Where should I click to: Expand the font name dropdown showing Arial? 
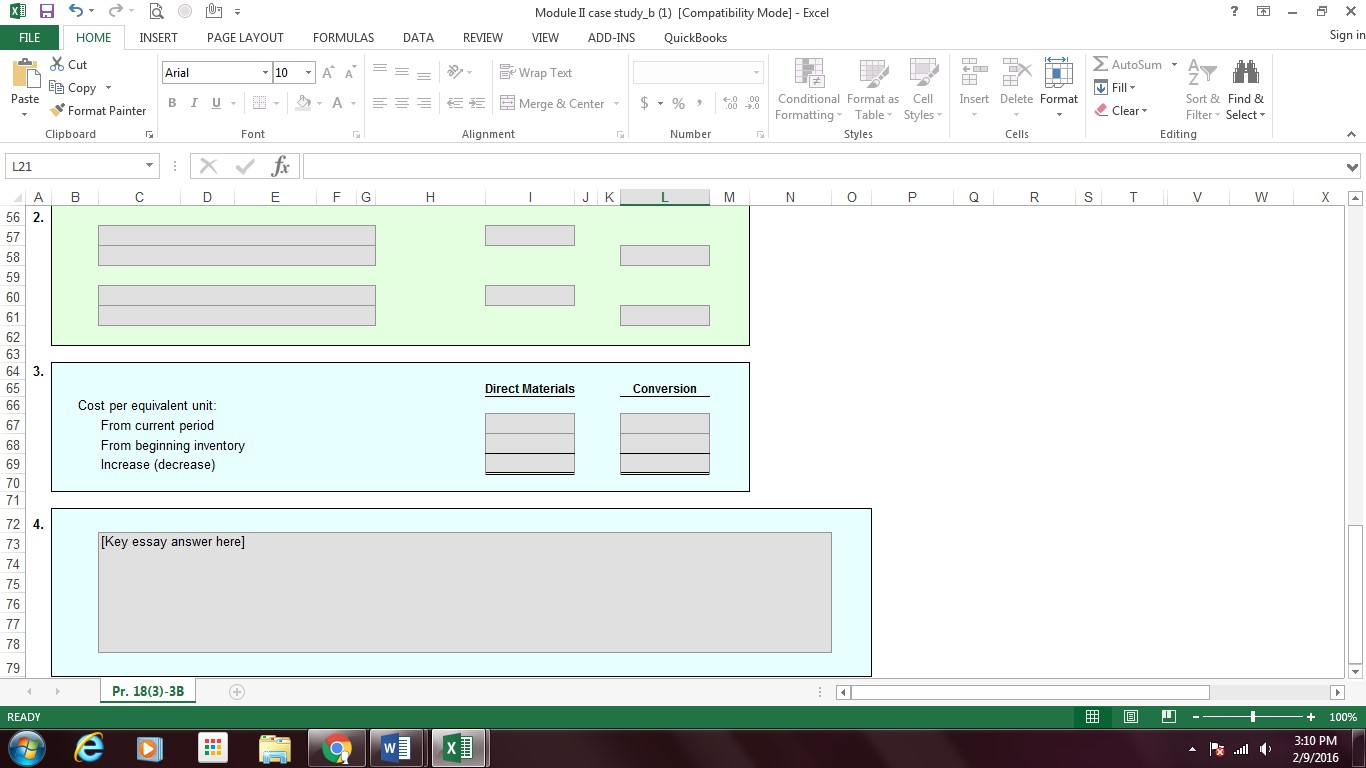coord(265,73)
